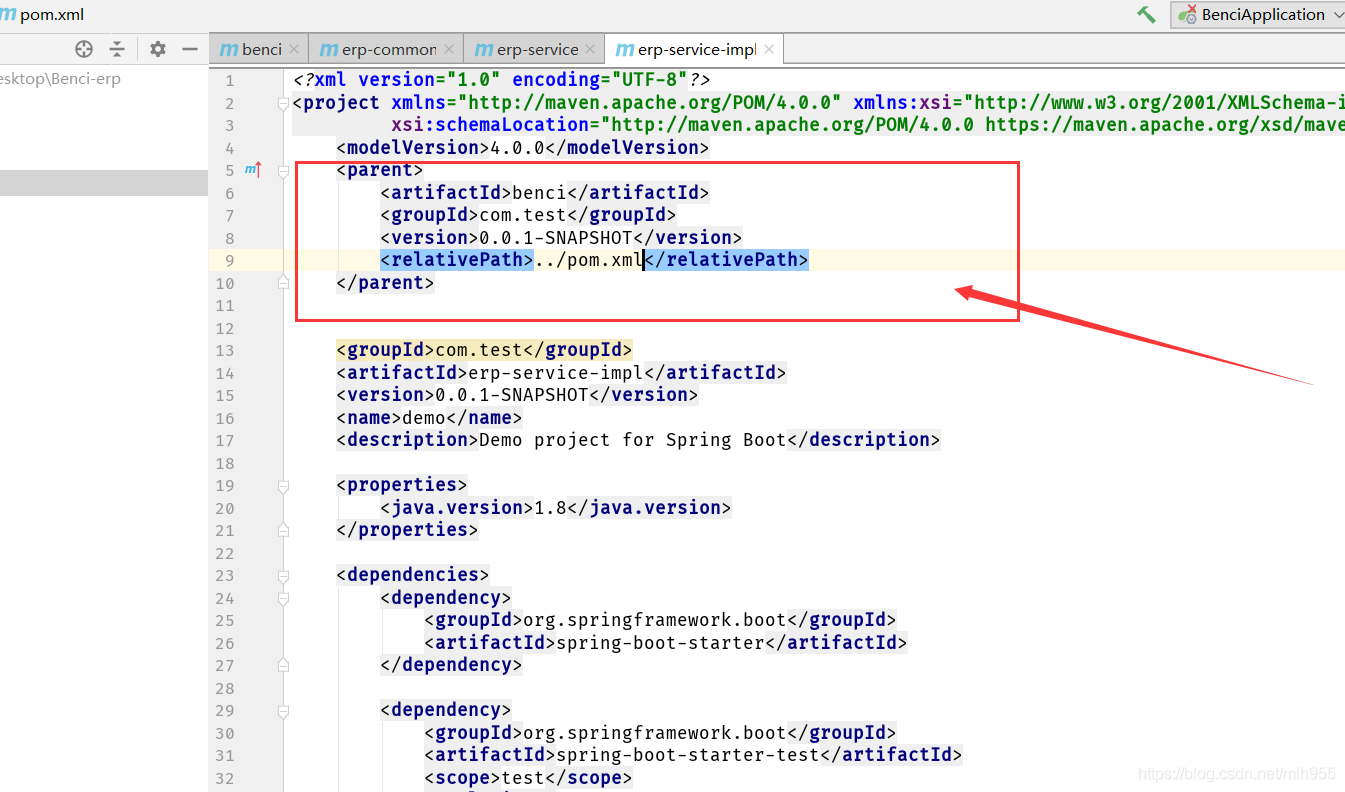This screenshot has width=1345, height=792.
Task: Click the locate (scroll from source) target icon
Action: click(84, 49)
